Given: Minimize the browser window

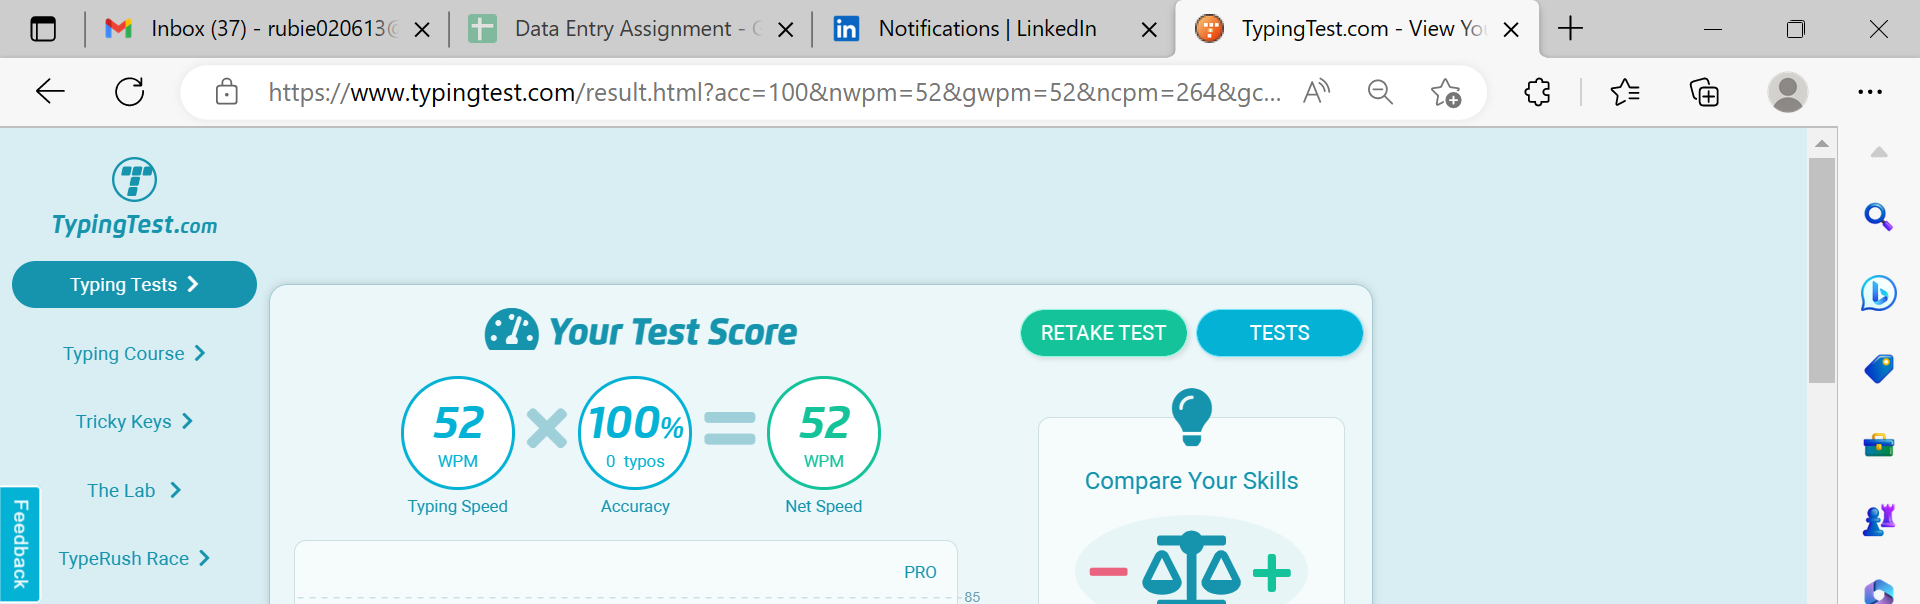Looking at the screenshot, I should [x=1713, y=29].
